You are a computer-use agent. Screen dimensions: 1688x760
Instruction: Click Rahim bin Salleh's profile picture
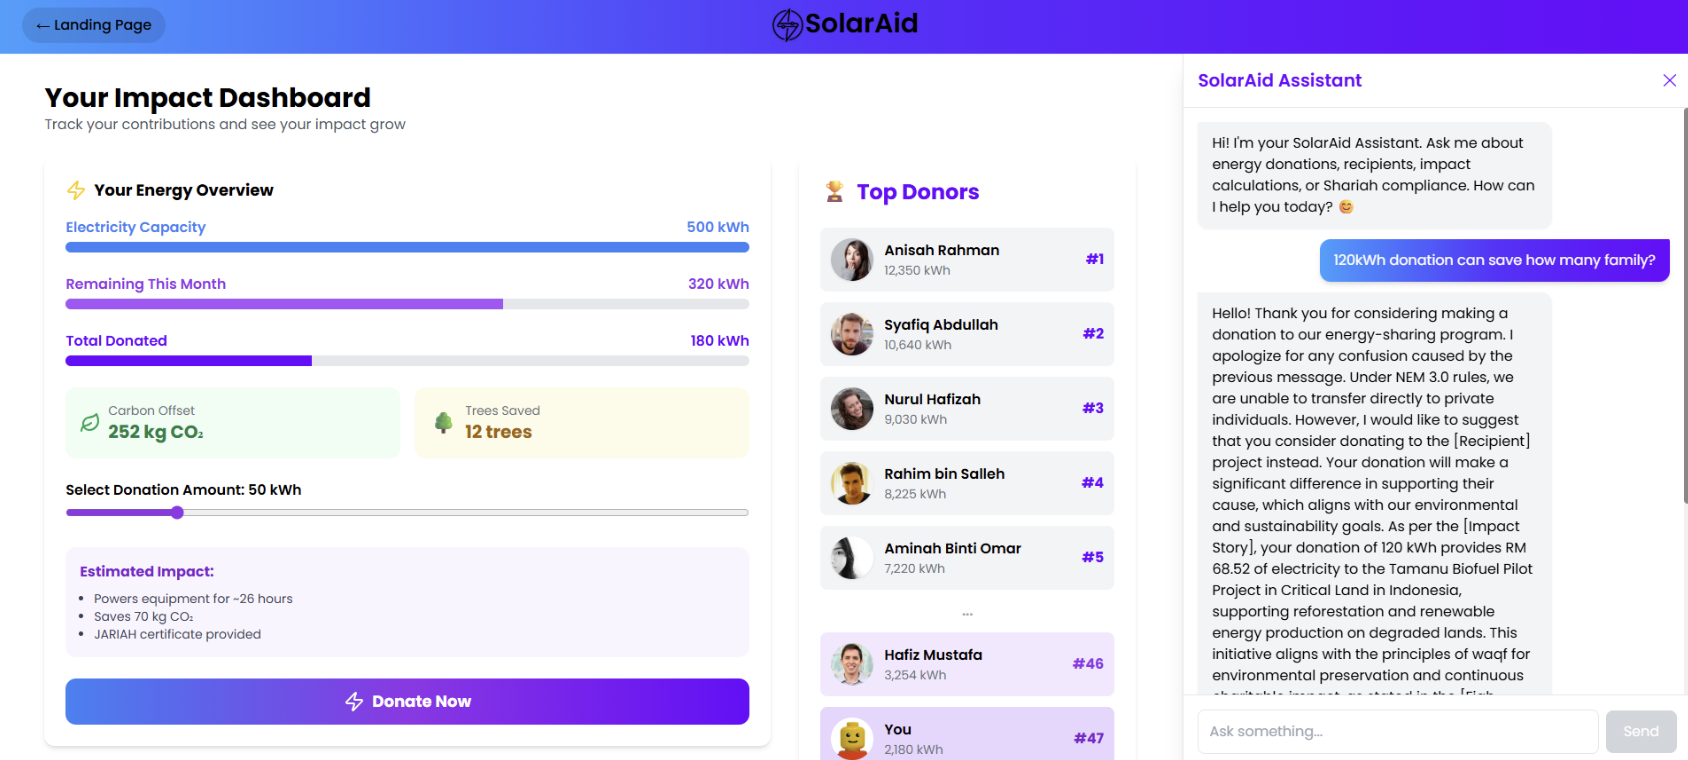tap(852, 483)
